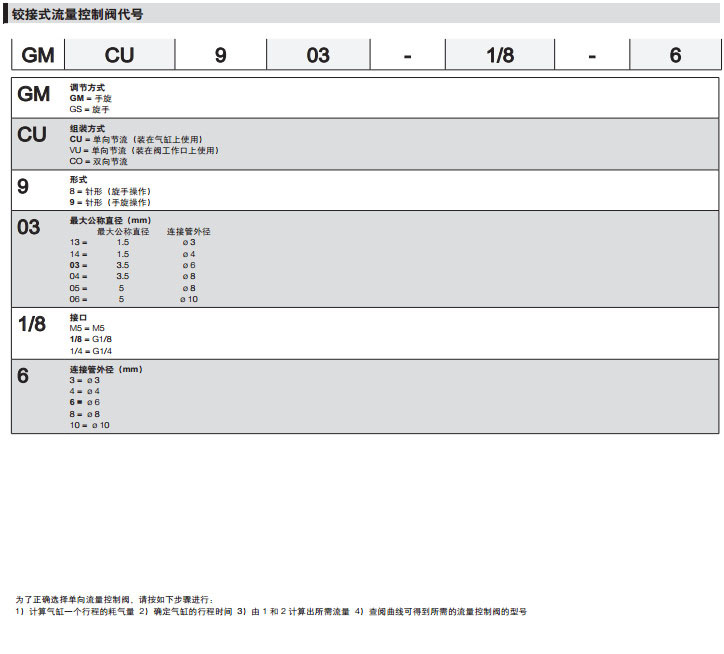Screen dimensions: 724x654
Task: Select the GM cell in the top code row
Action: pos(38,56)
